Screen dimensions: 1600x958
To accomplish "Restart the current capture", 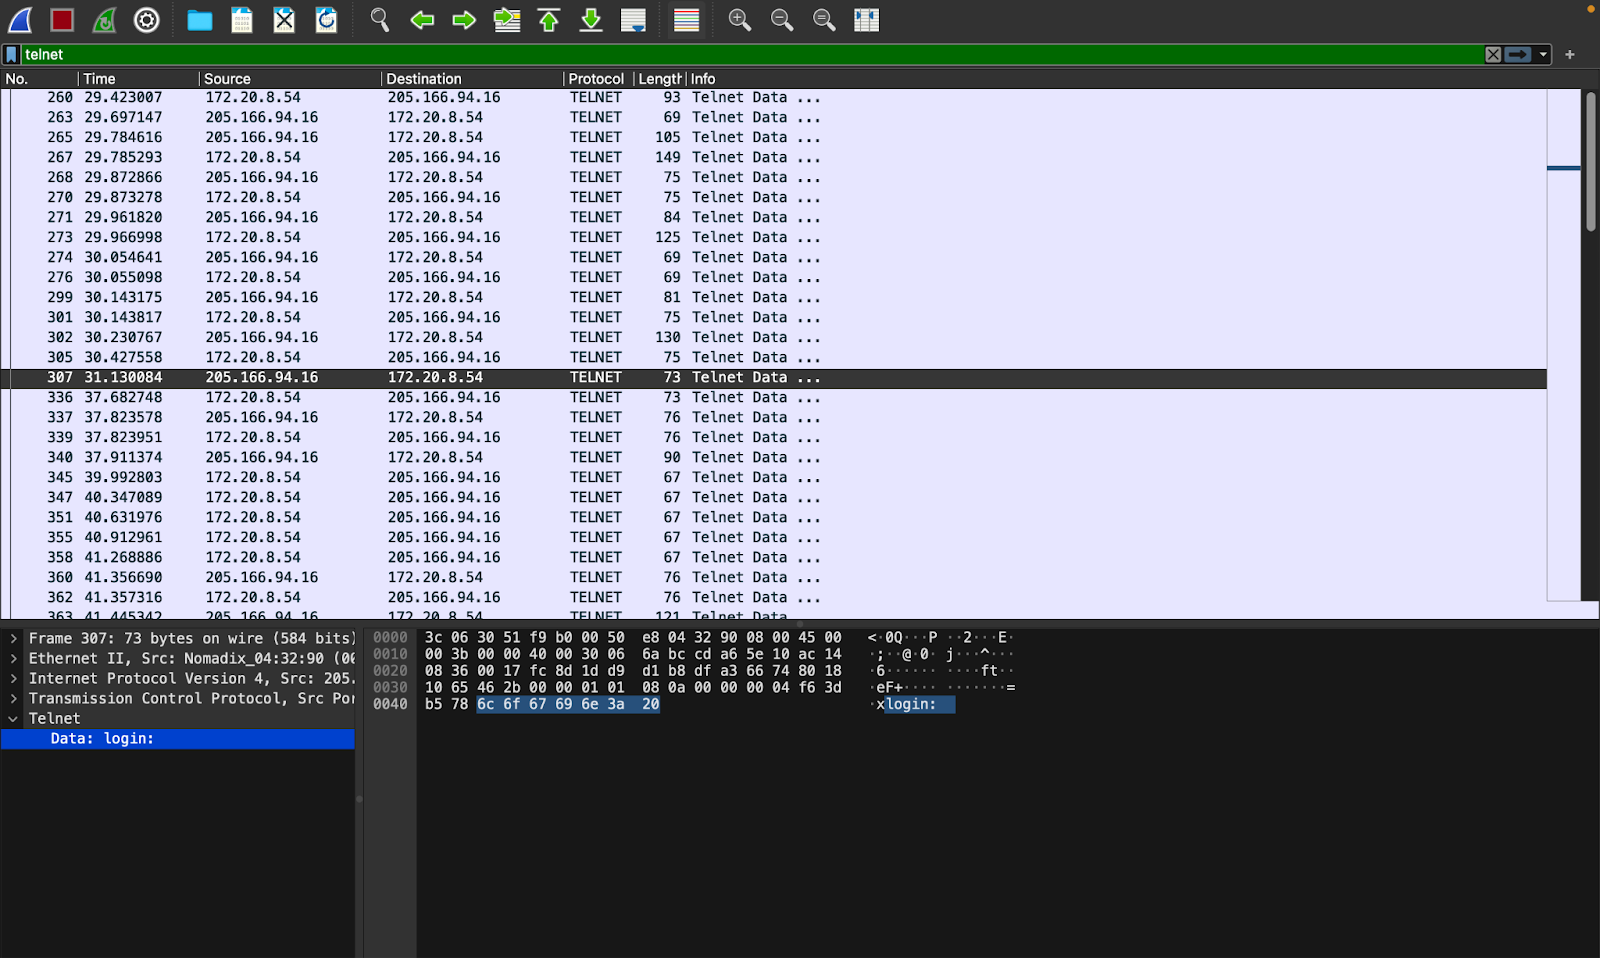I will point(104,20).
